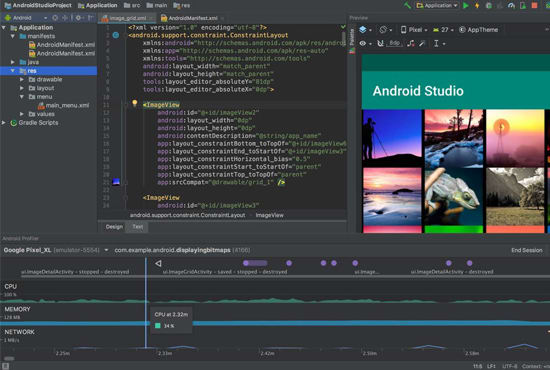Click the magnet autoconnect icon in Preview
The height and width of the screenshot is (370, 550).
pyautogui.click(x=380, y=43)
